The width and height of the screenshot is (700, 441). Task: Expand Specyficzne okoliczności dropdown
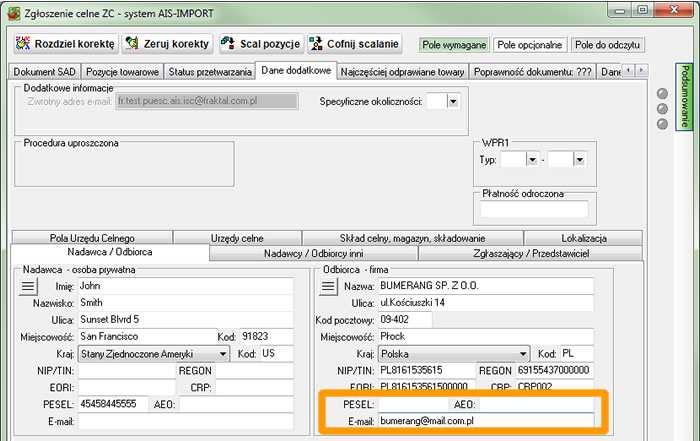453,102
